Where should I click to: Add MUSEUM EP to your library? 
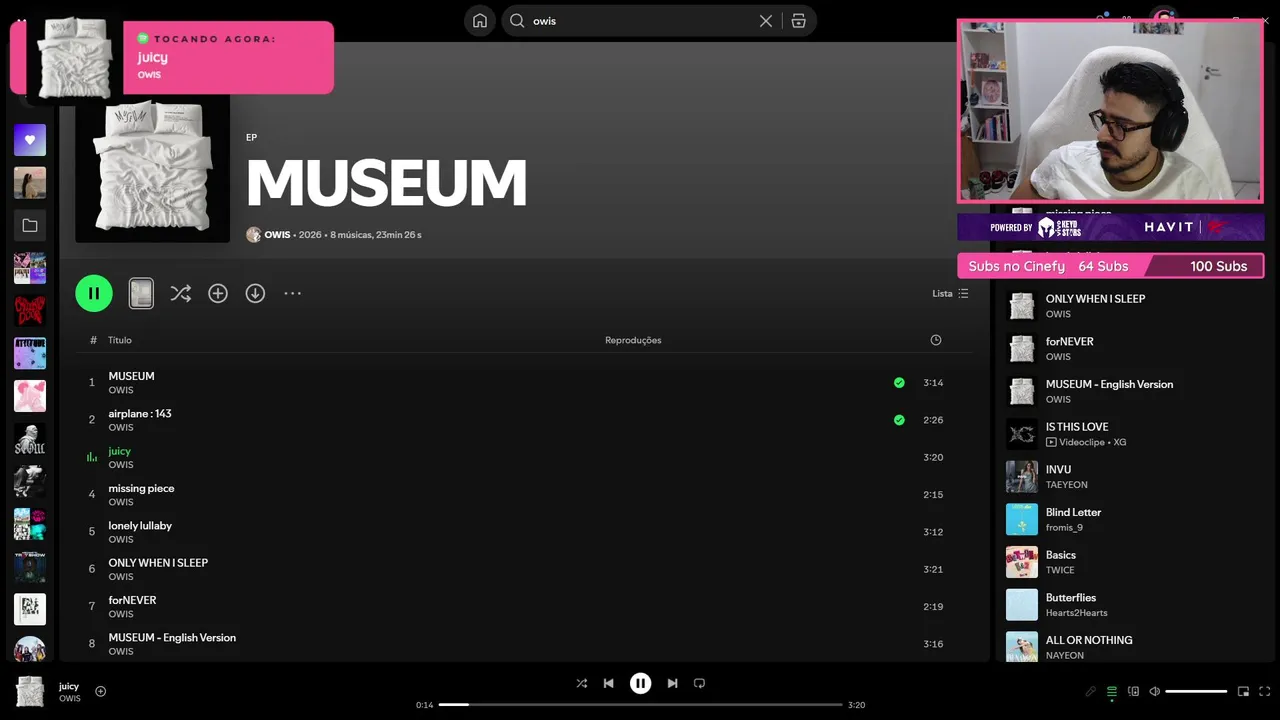218,293
